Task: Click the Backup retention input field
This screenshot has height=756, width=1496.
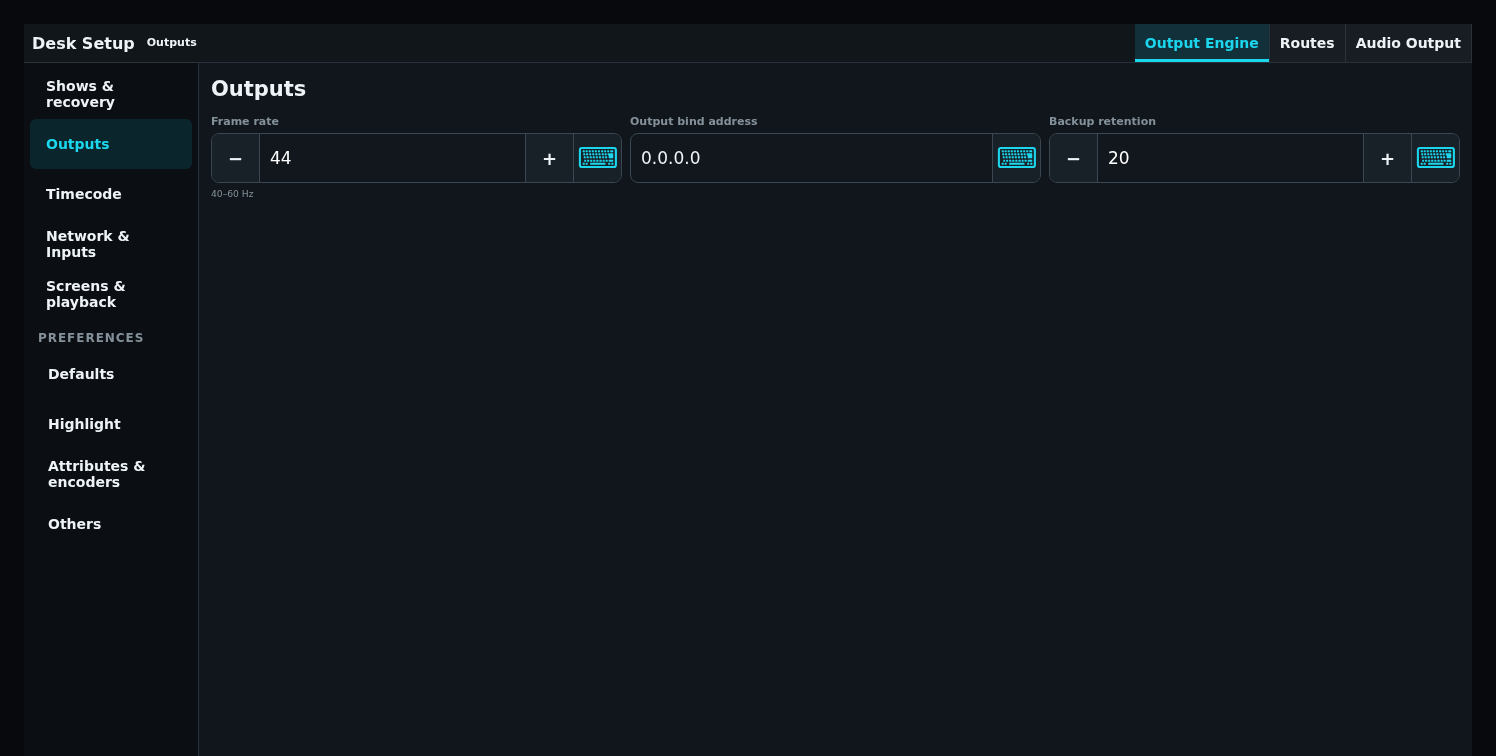Action: click(x=1230, y=158)
